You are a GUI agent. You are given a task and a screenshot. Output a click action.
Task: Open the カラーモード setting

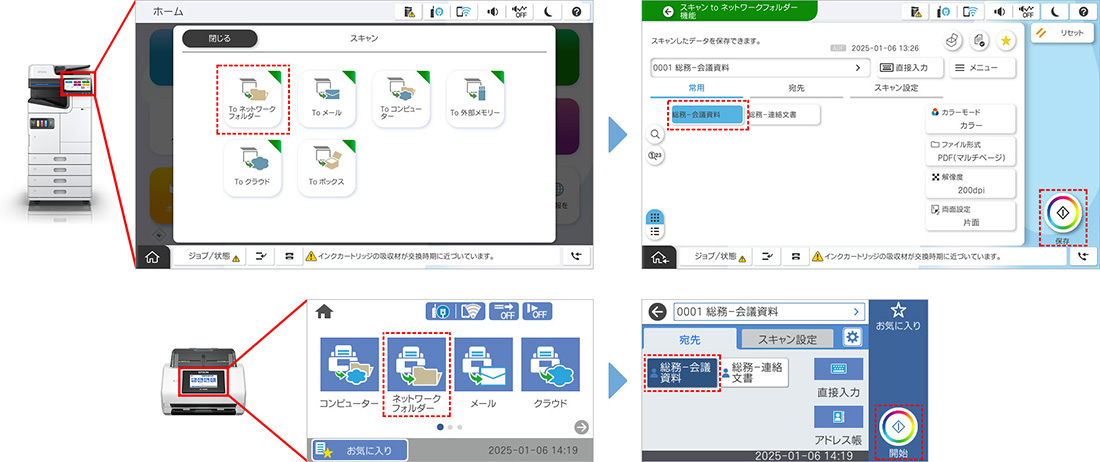970,120
